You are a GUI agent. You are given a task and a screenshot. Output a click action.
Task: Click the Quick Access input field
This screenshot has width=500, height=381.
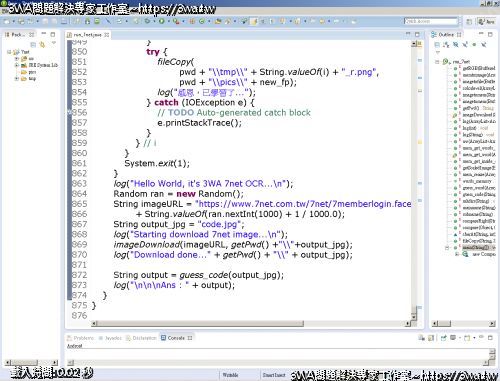[431, 21]
